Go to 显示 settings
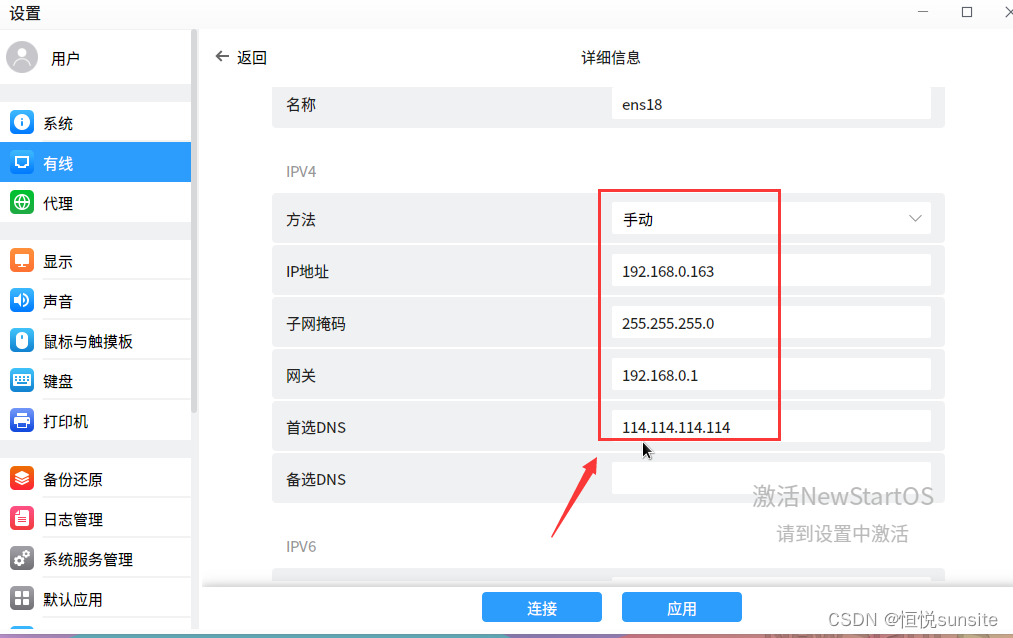 coord(96,261)
